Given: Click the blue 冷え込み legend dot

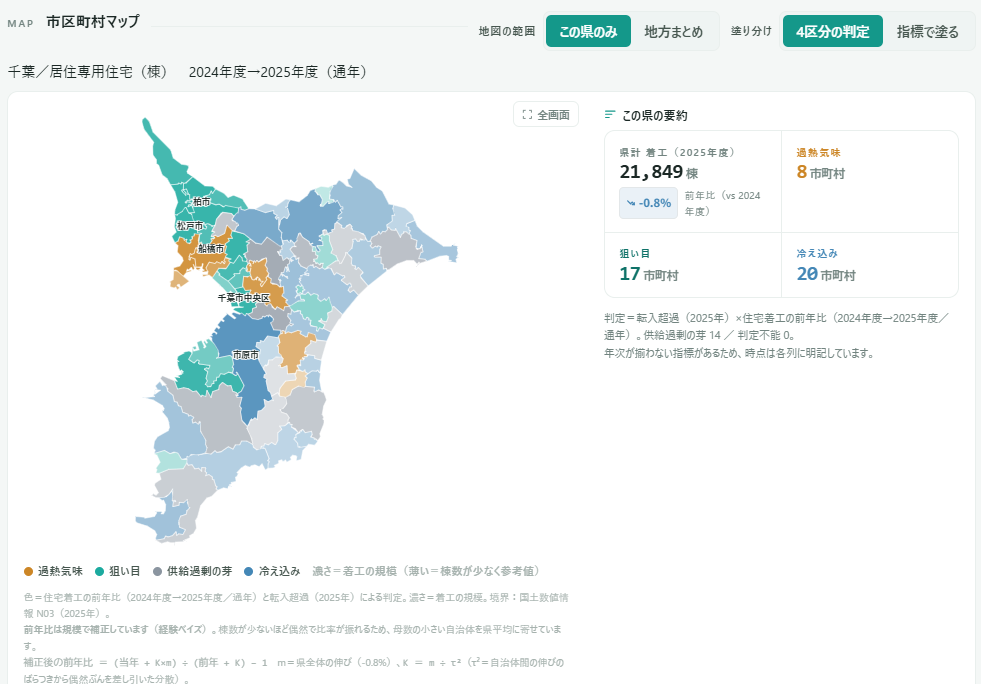Looking at the screenshot, I should [x=248, y=571].
